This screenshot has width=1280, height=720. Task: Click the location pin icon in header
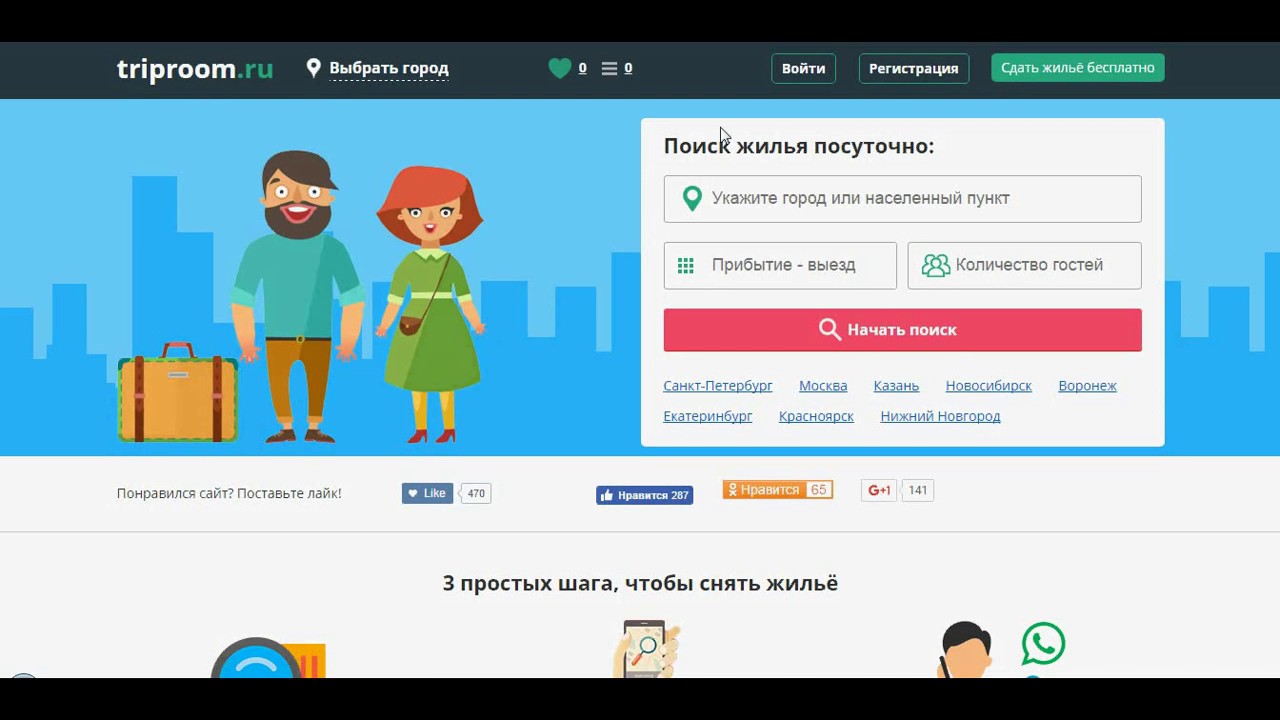pyautogui.click(x=314, y=68)
